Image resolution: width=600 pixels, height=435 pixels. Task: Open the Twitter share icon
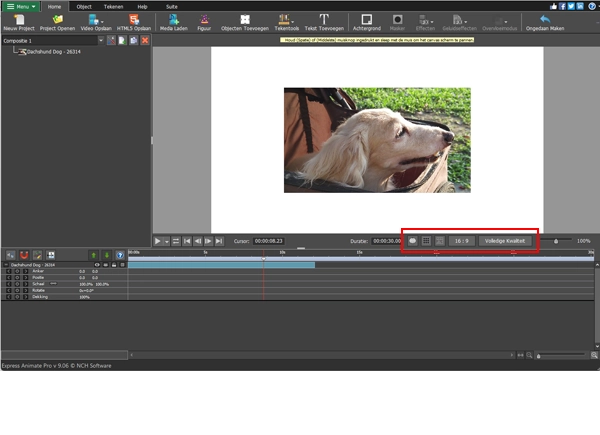[x=571, y=6]
